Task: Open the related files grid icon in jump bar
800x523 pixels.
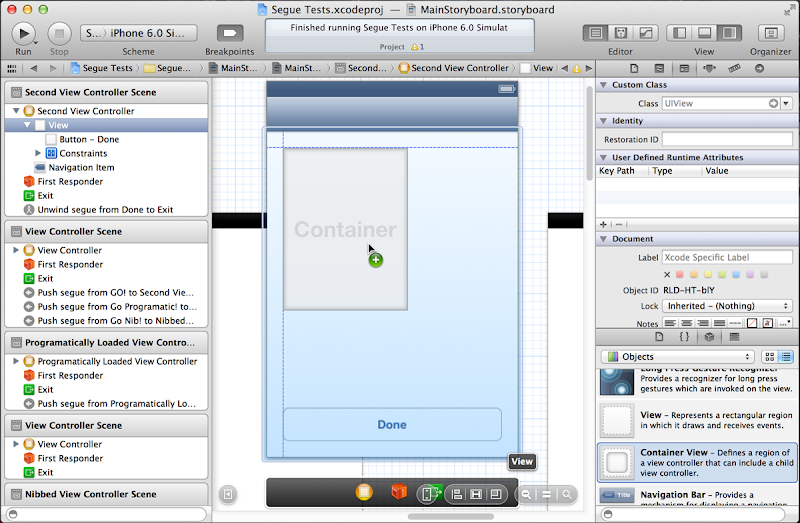Action: [x=12, y=68]
